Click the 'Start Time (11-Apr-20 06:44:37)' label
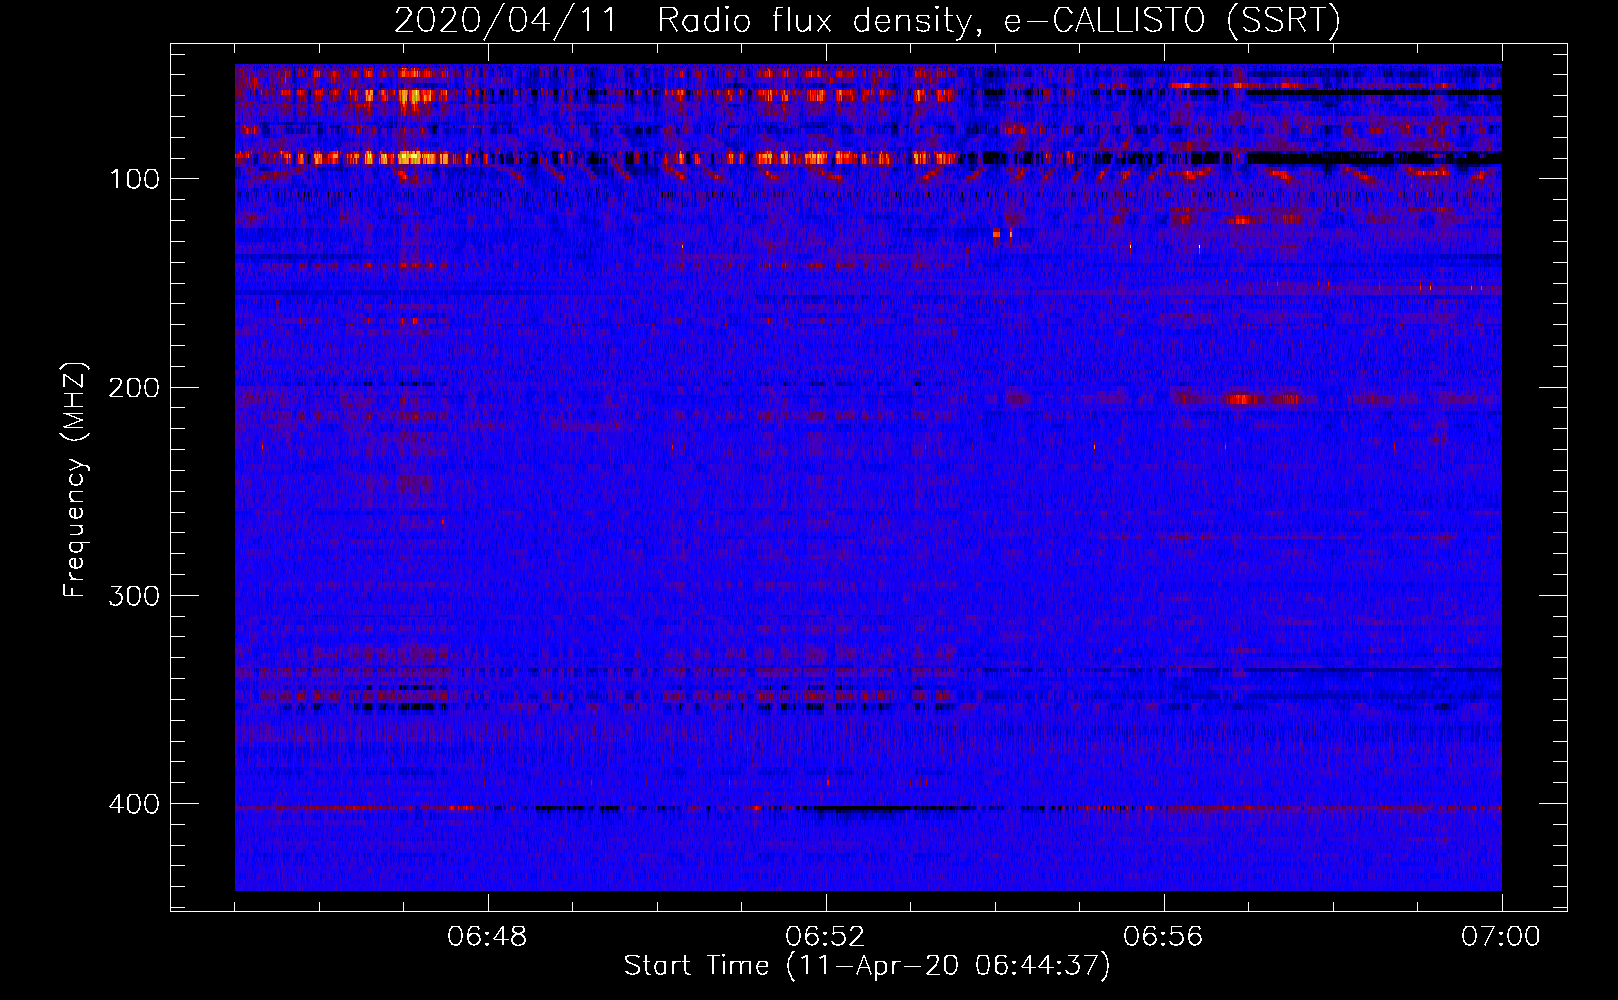The width and height of the screenshot is (1618, 1000). click(867, 966)
